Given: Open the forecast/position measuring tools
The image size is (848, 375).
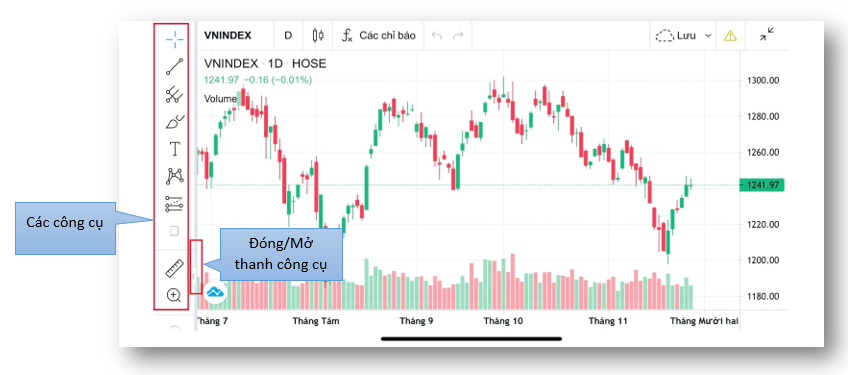Looking at the screenshot, I should coord(174,204).
